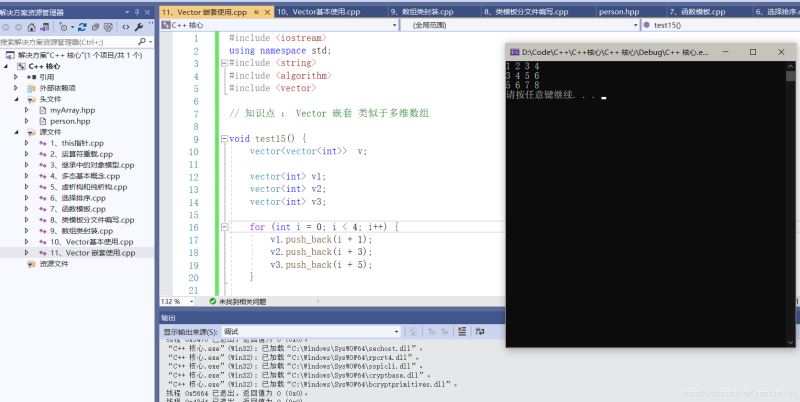Viewport: 800px width, 402px height.
Task: Select myArray.hpp in Solution Explorer
Action: coord(72,110)
